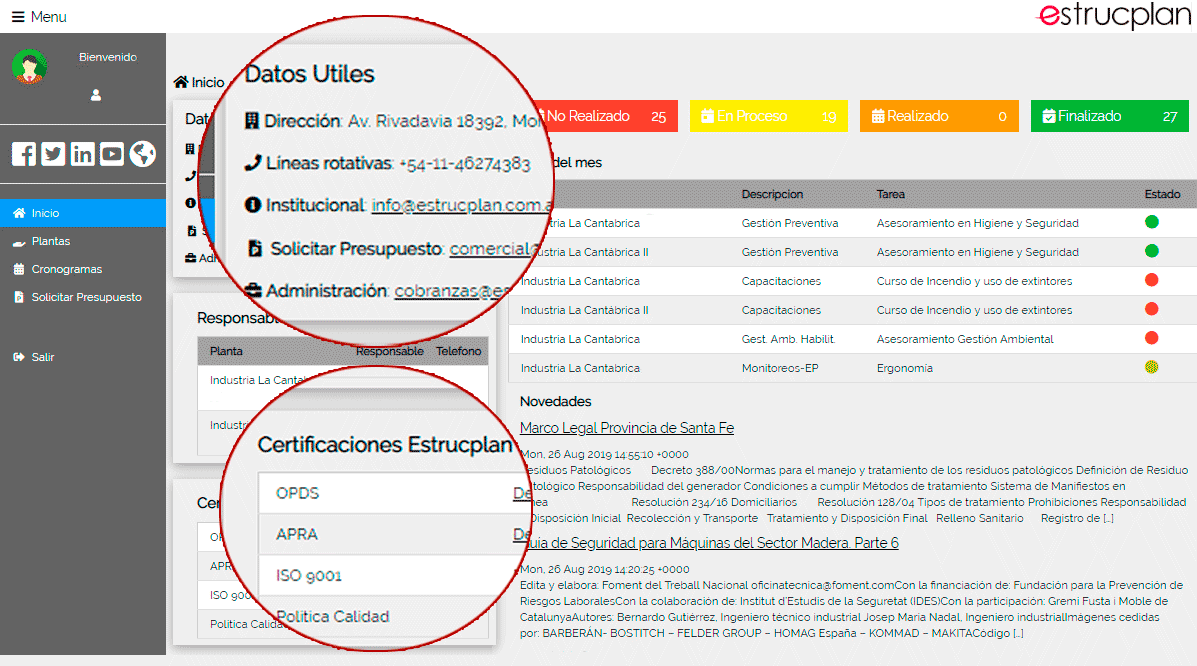Click the red status dot for Cantabrica Capacitaciones
This screenshot has width=1197, height=666.
coord(1152,280)
